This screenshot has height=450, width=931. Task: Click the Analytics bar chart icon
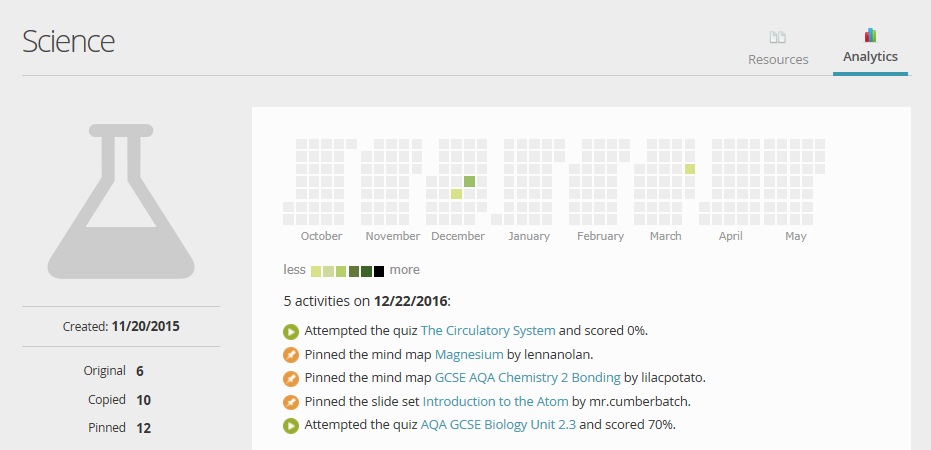pos(870,35)
